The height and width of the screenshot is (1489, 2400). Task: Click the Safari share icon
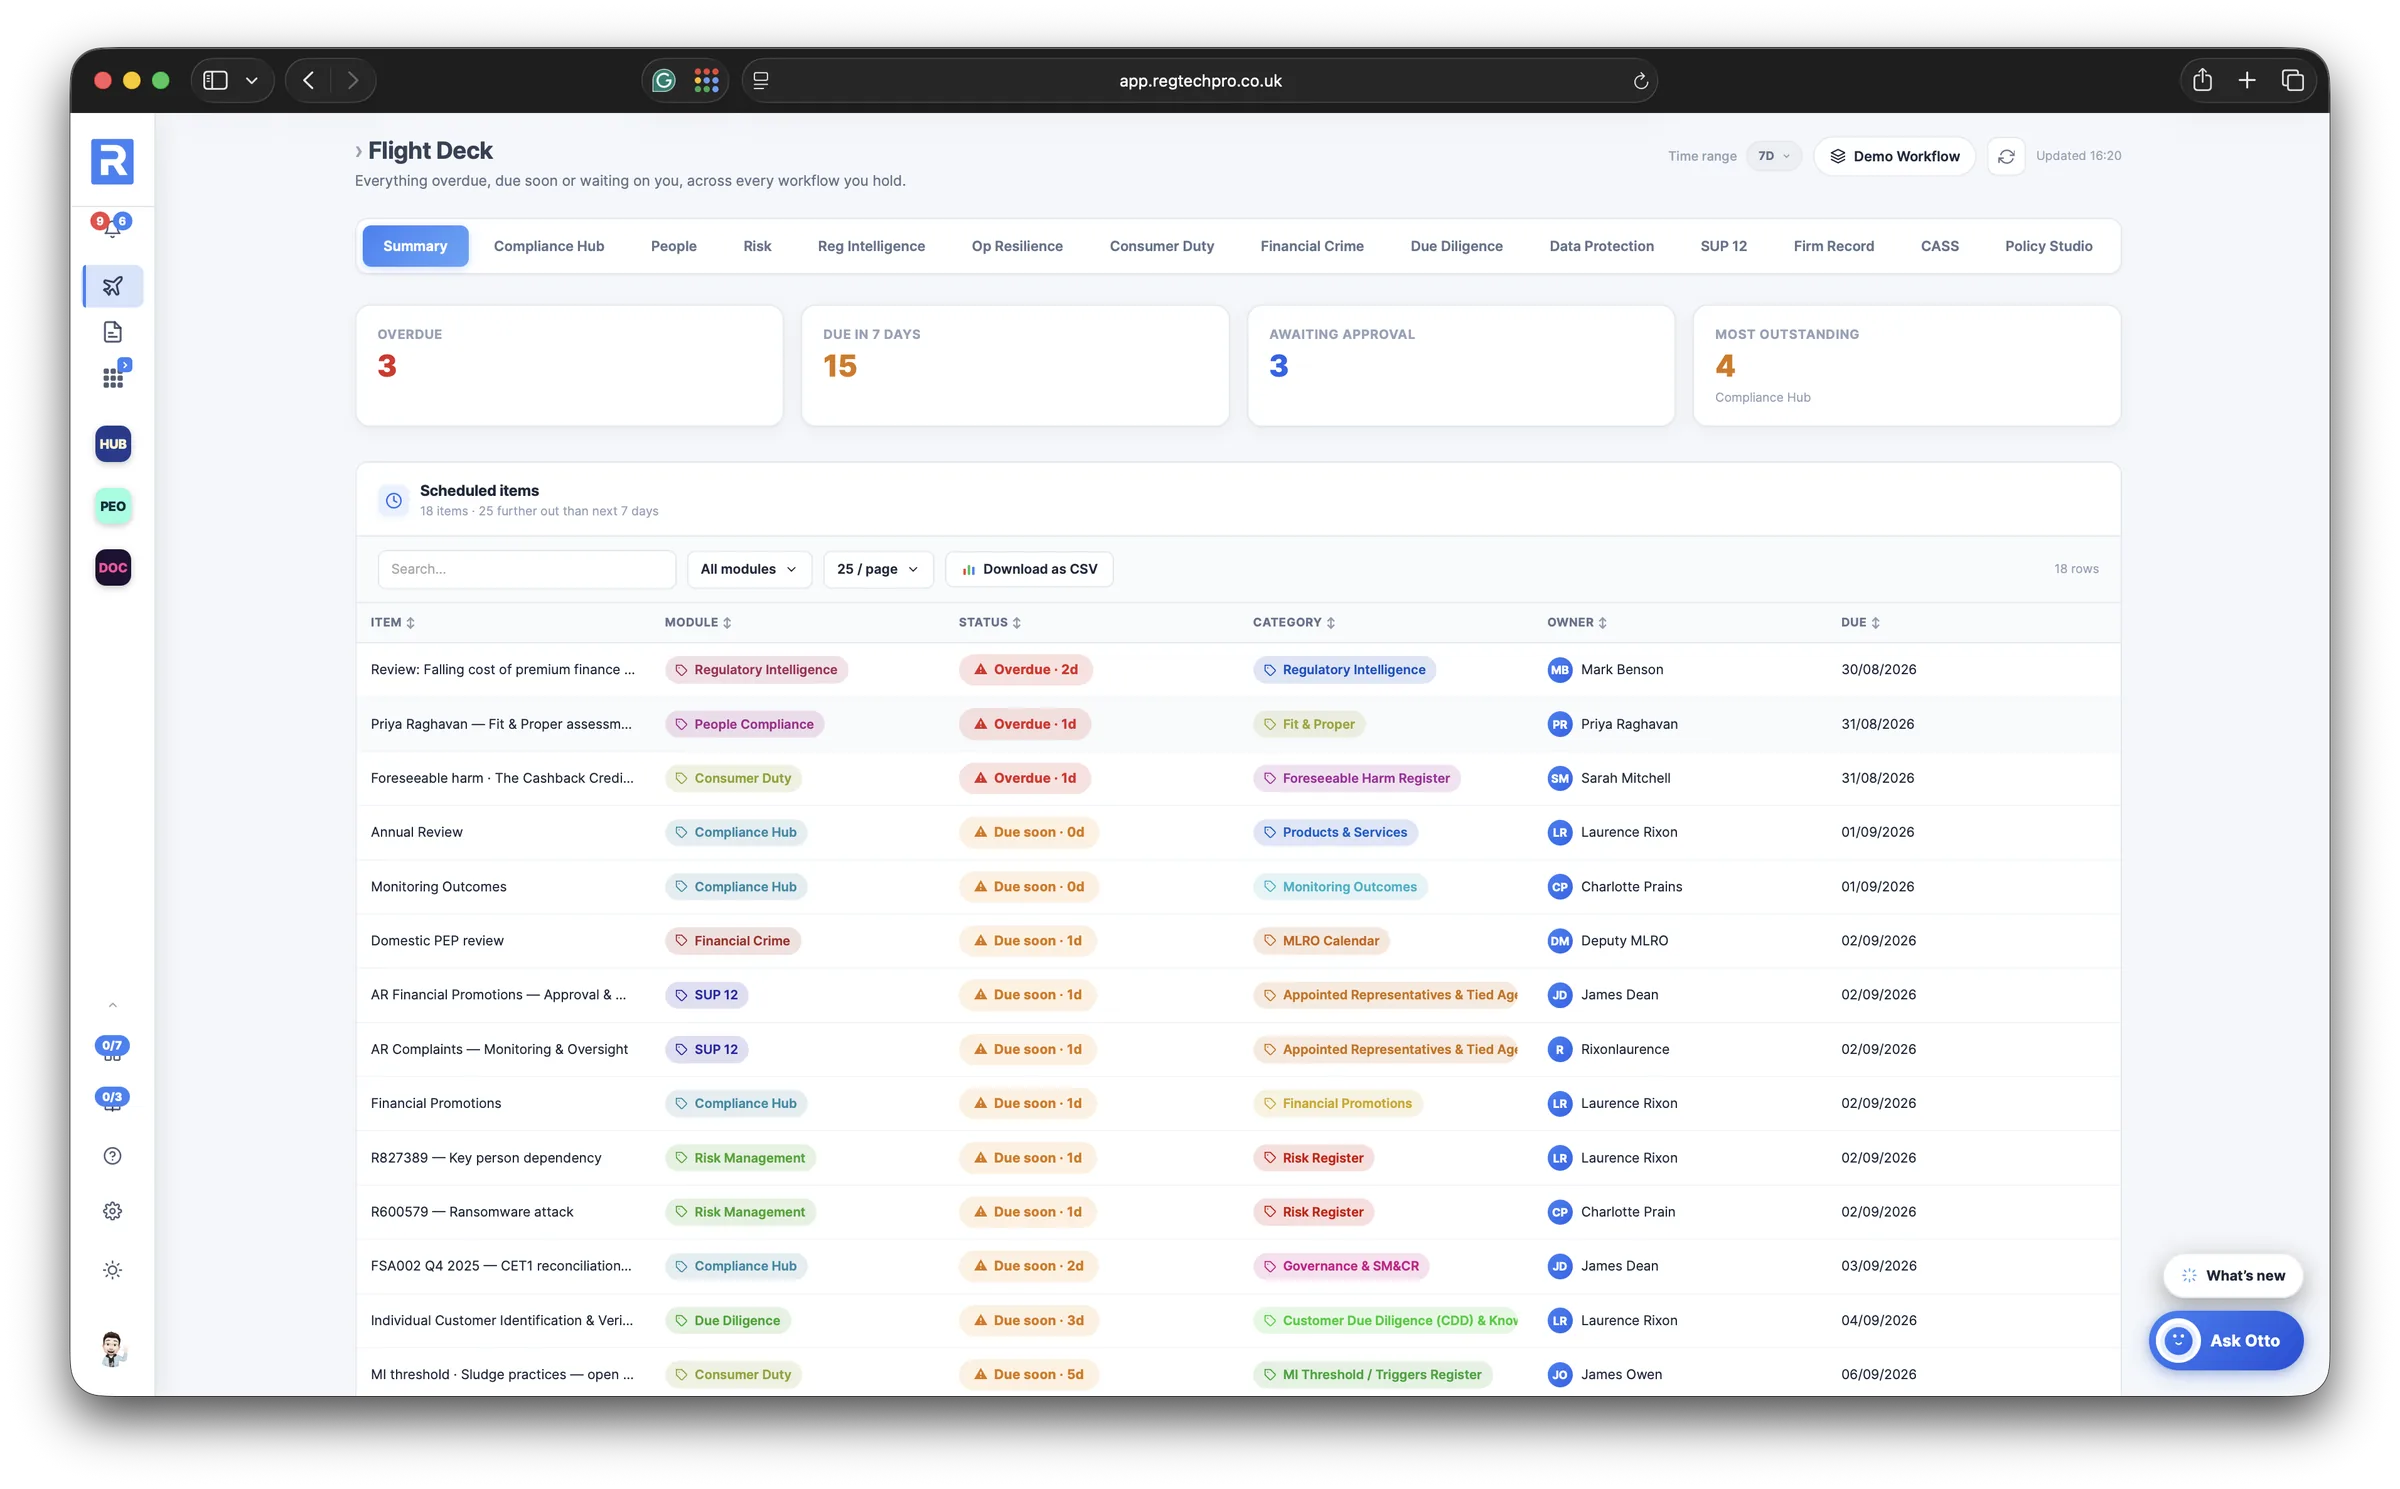click(2202, 80)
